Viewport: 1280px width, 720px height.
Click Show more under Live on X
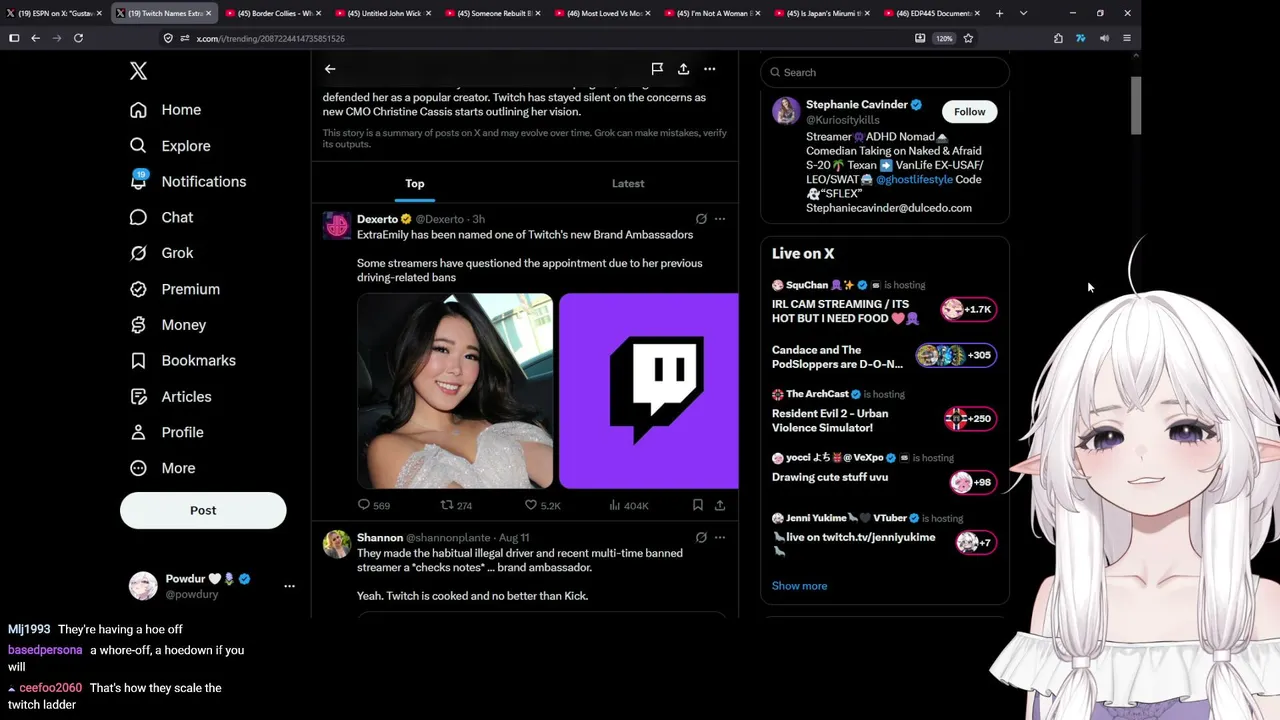(799, 586)
